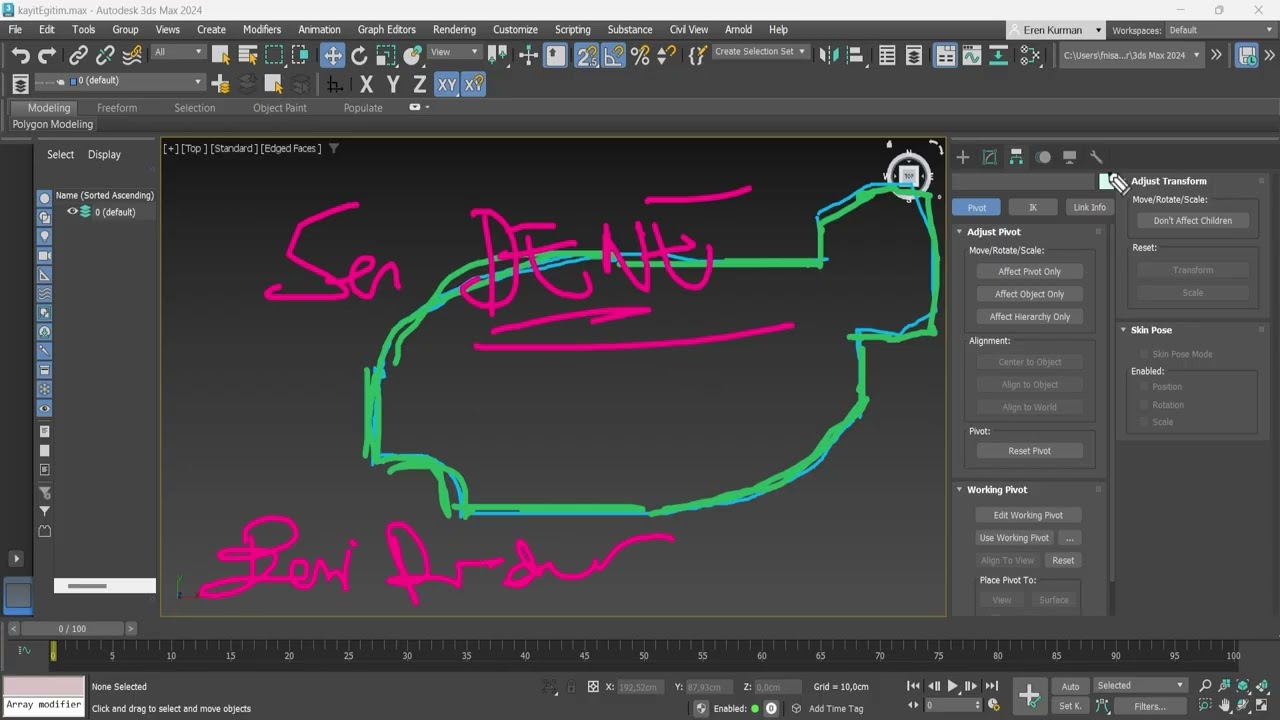Click the Play Animation button

952,686
